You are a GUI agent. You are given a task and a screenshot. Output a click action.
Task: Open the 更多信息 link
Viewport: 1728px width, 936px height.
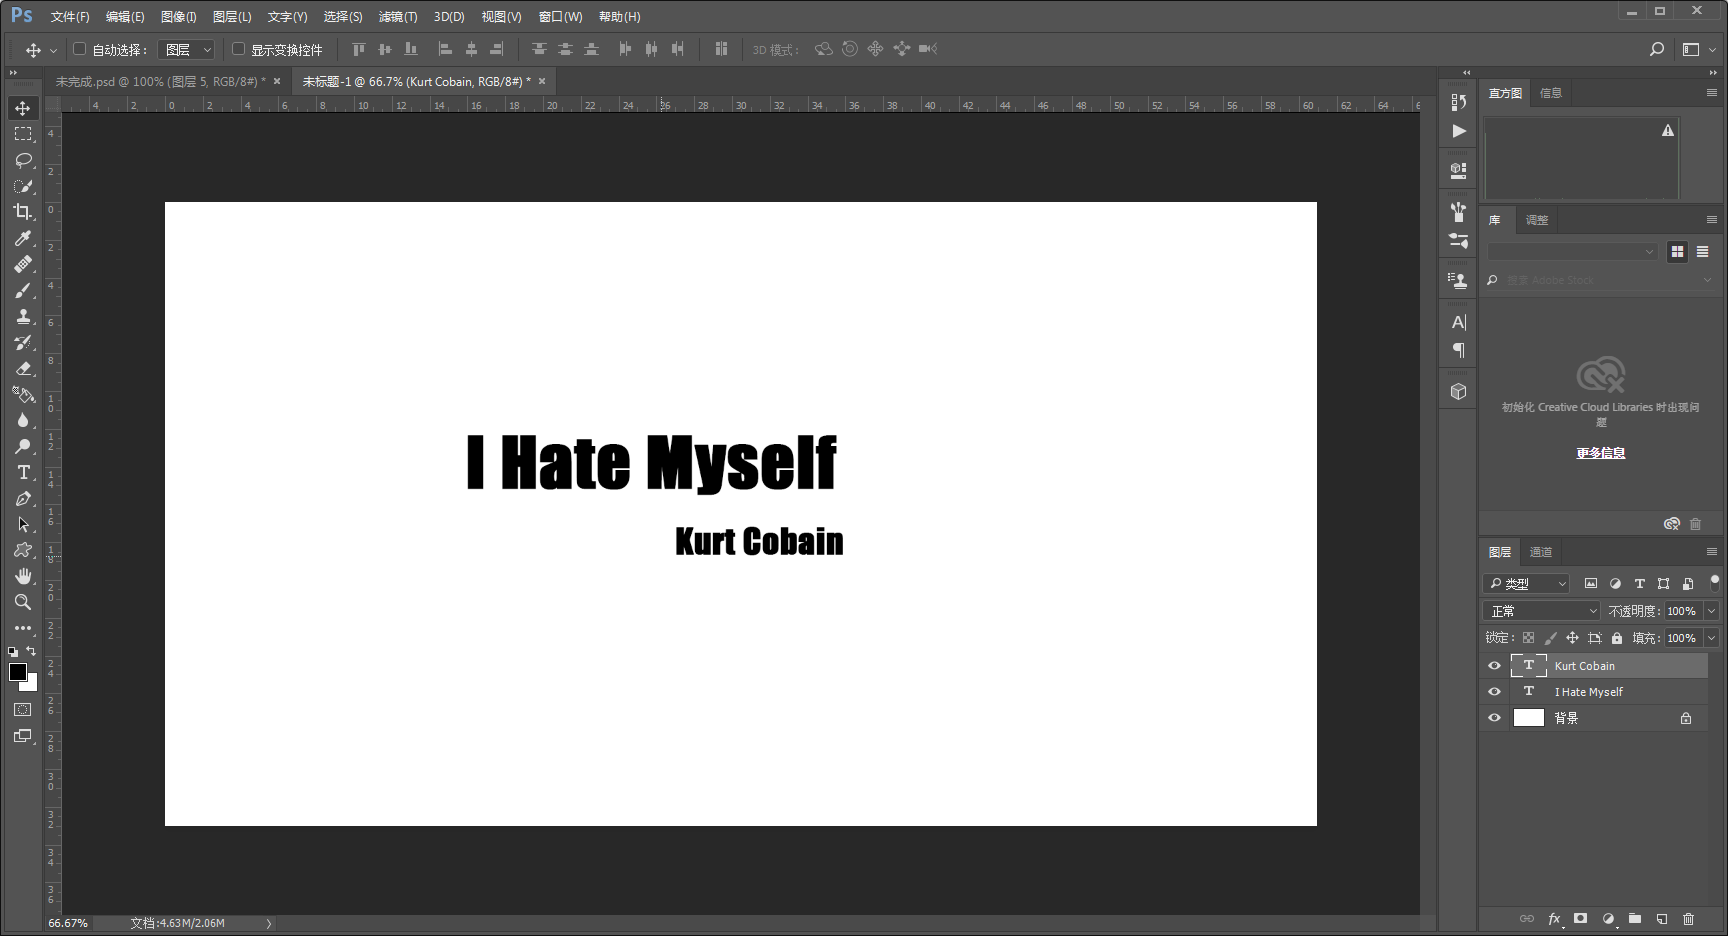tap(1601, 453)
